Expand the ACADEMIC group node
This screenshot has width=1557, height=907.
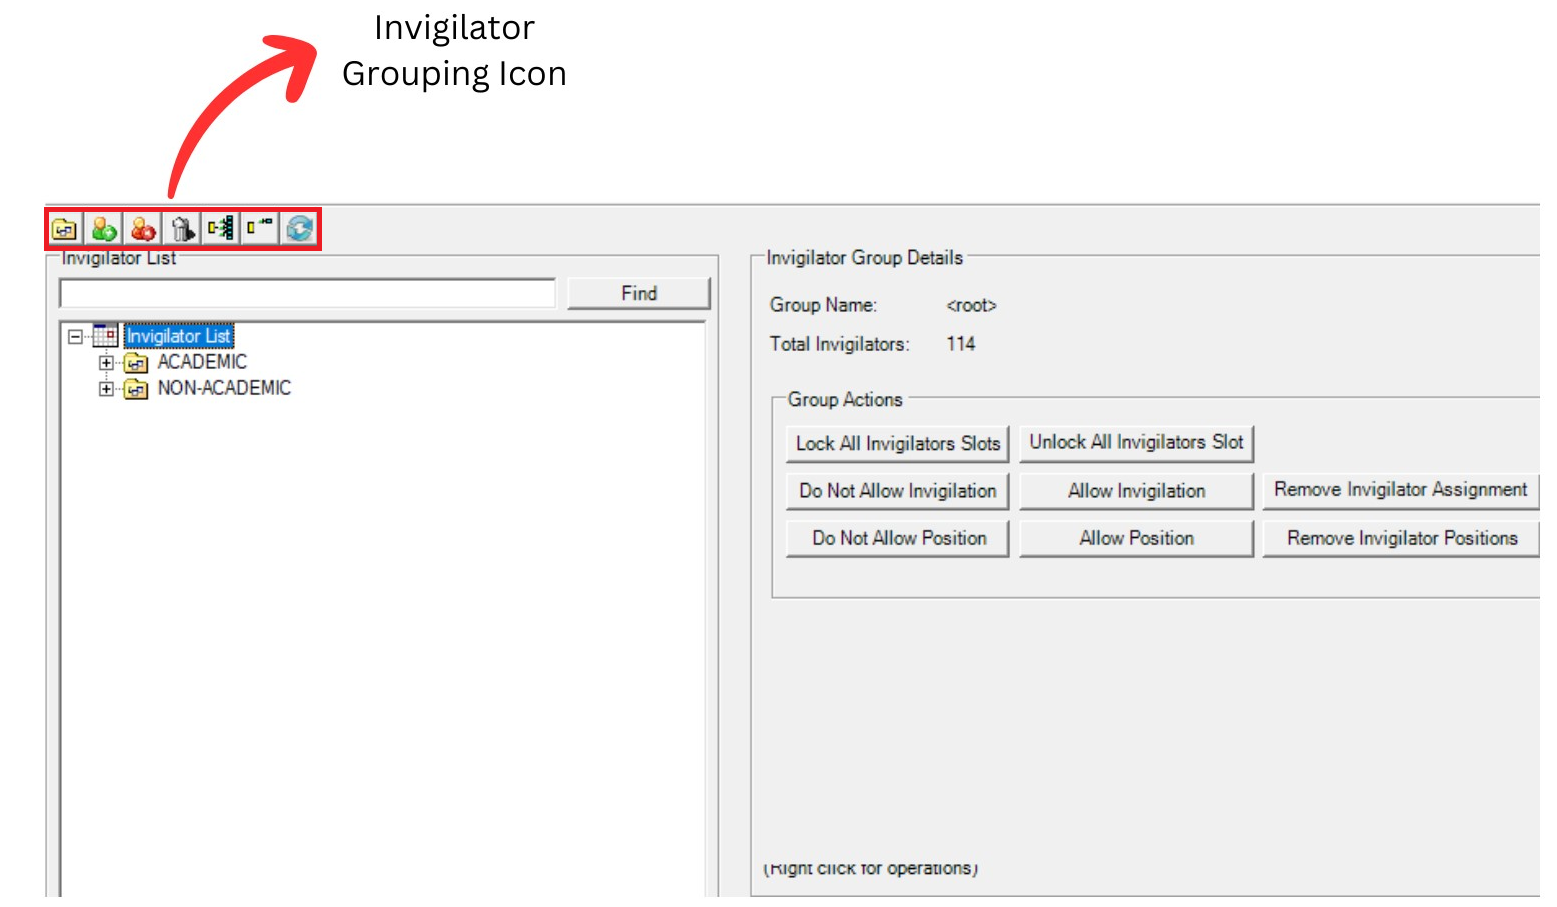106,362
